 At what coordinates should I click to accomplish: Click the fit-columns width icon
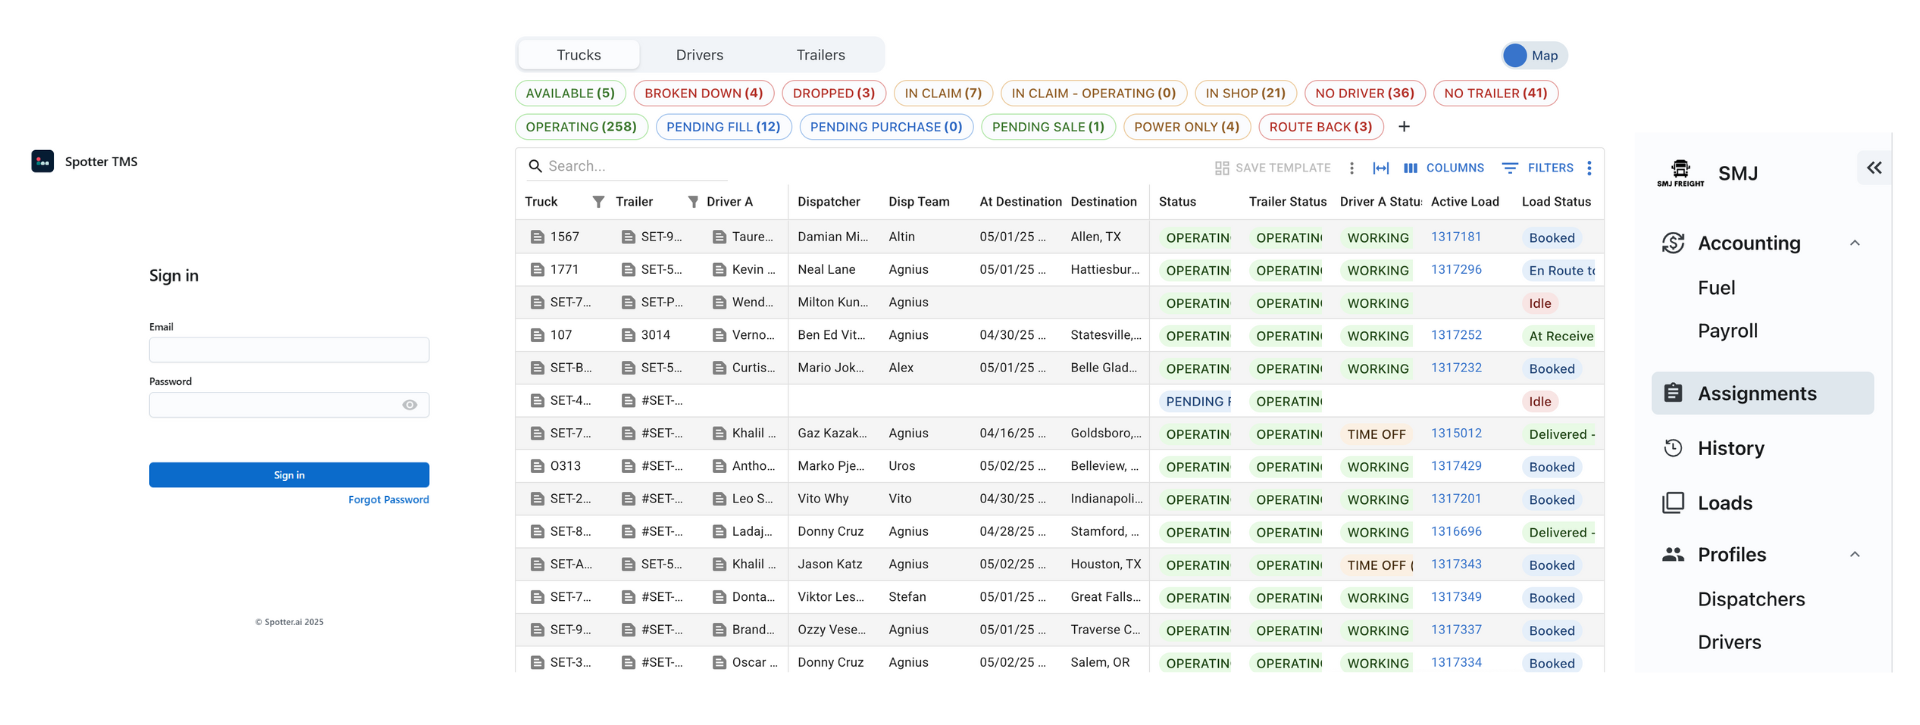pos(1381,168)
